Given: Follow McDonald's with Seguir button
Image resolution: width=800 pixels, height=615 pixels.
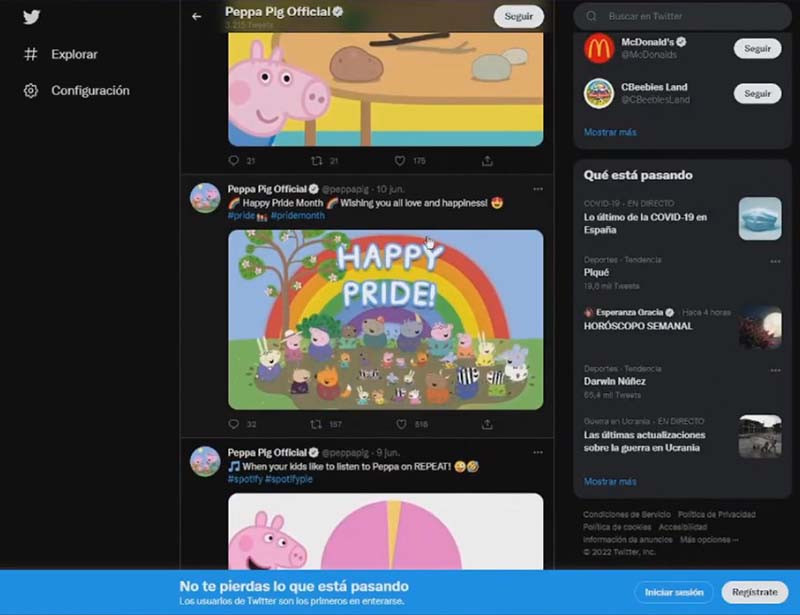Looking at the screenshot, I should pos(757,48).
